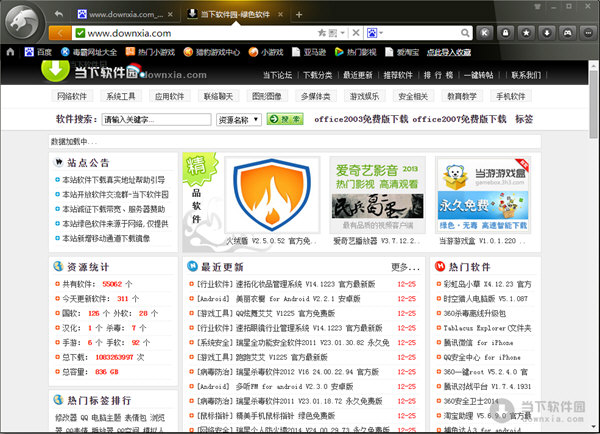Click the 当游游戏盒 promo thumbnail
Viewport: 600px width, 434px height.
click(483, 195)
